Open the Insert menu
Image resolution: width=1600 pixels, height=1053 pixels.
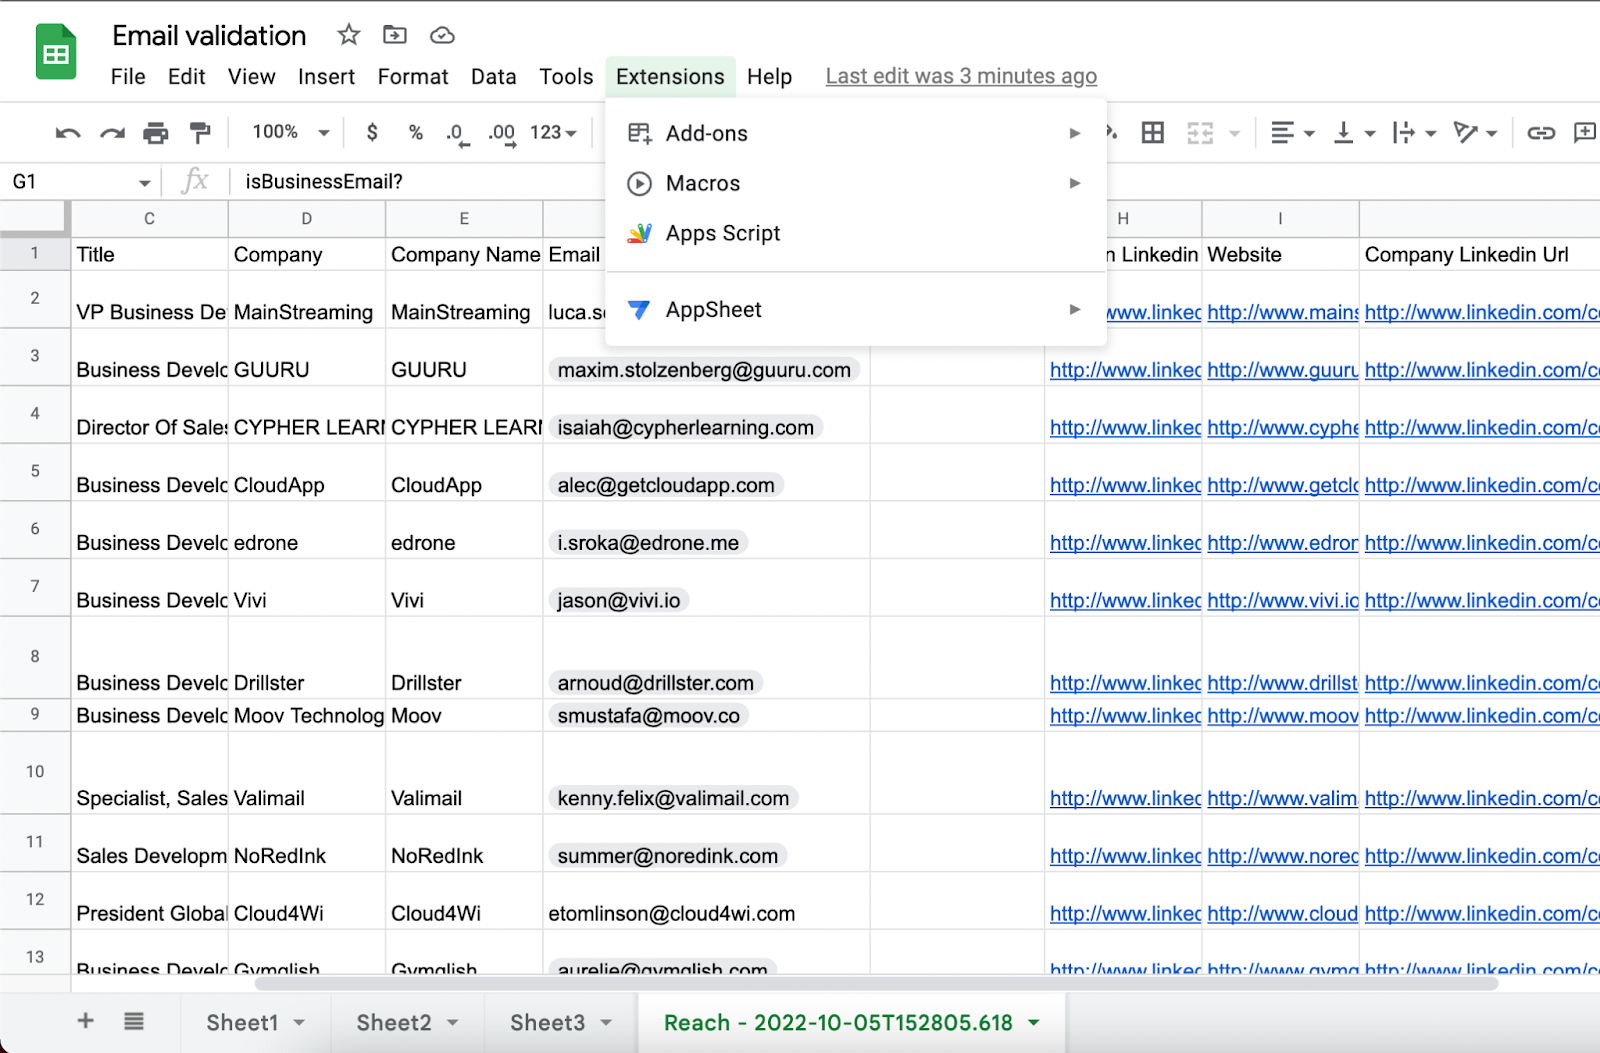click(x=326, y=77)
